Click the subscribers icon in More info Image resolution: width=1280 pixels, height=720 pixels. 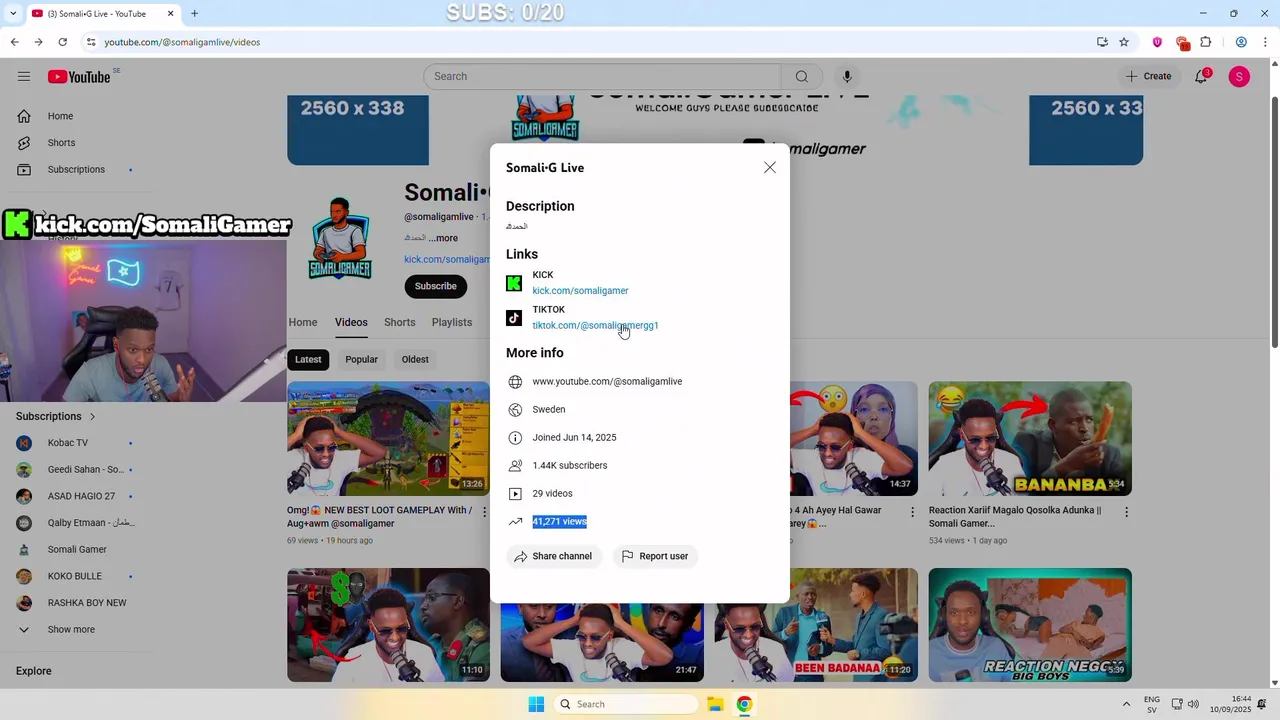pos(515,466)
